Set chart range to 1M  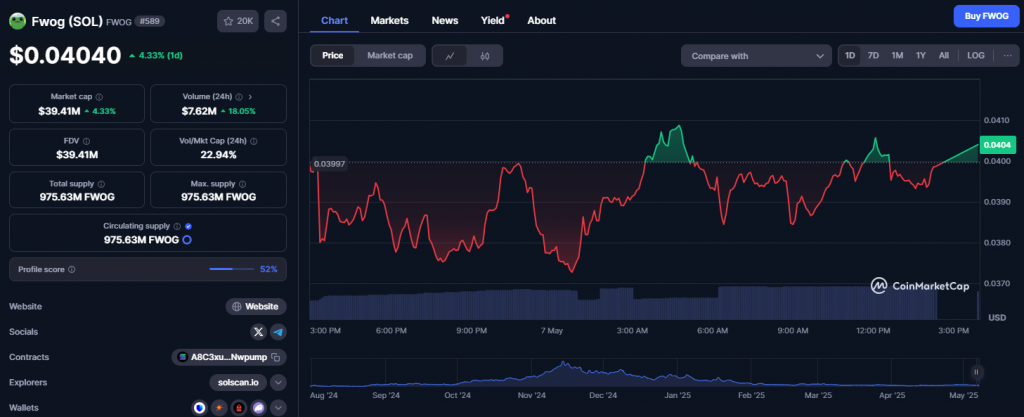(x=897, y=55)
